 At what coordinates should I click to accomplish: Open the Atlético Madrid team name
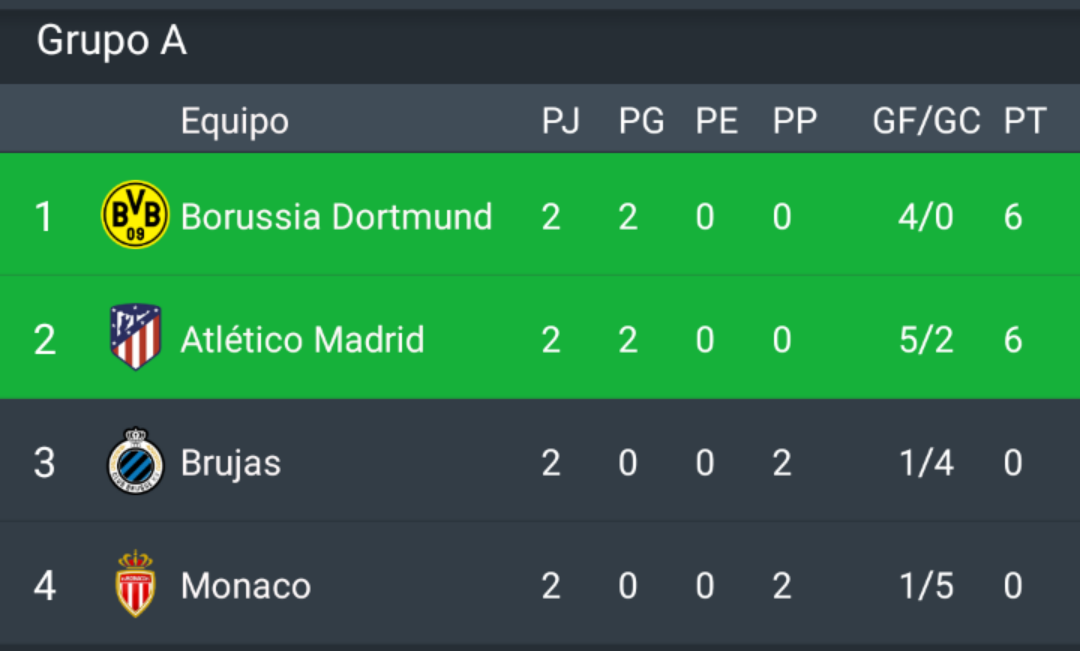point(302,339)
